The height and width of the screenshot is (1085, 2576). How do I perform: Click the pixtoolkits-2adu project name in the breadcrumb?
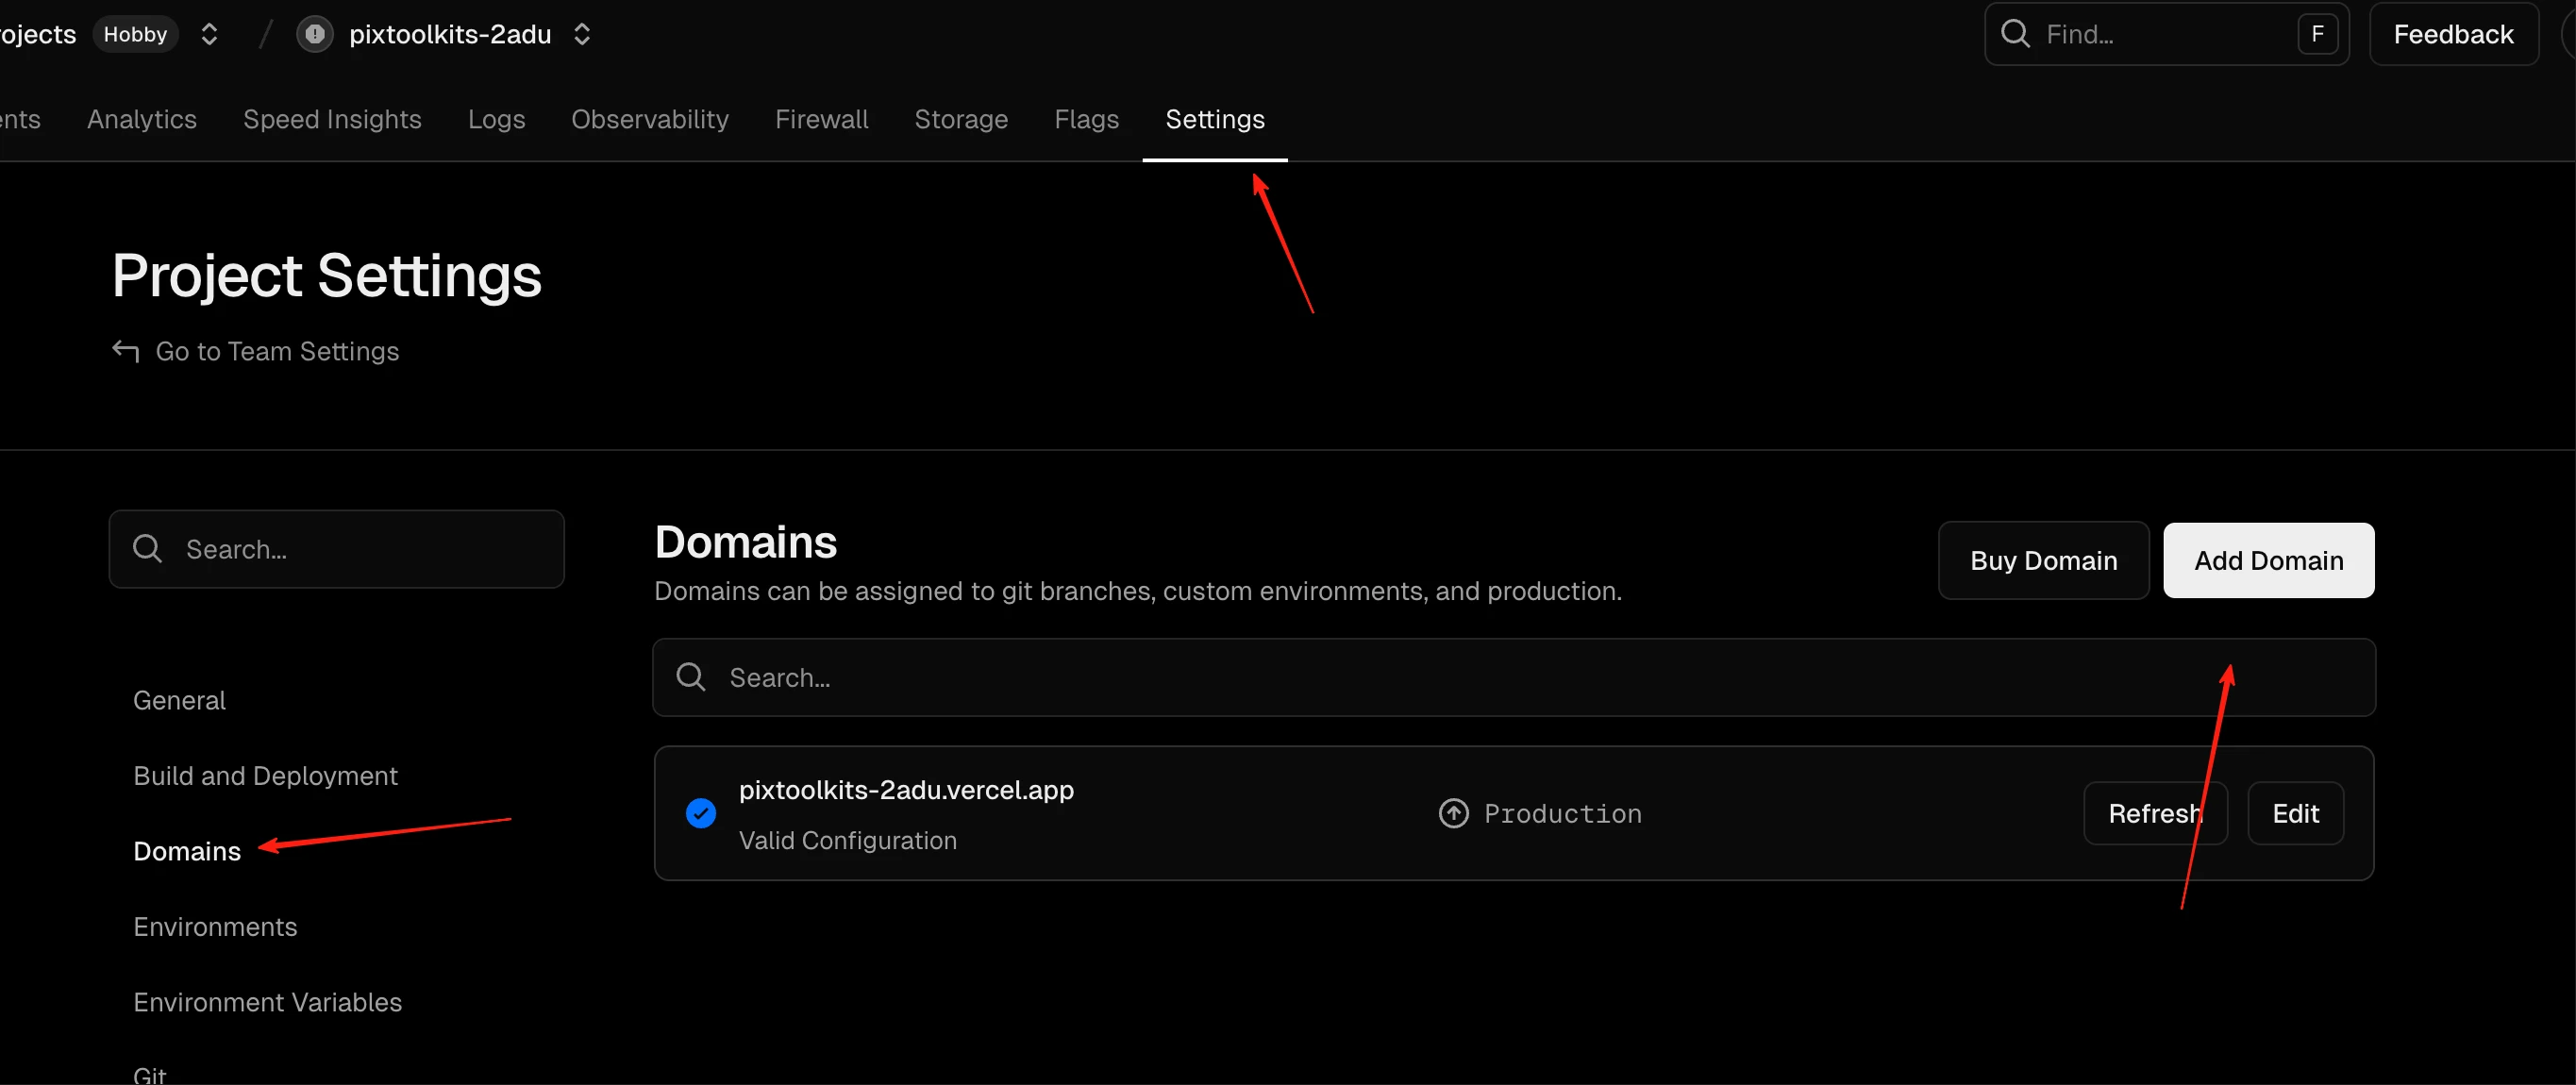coord(450,34)
